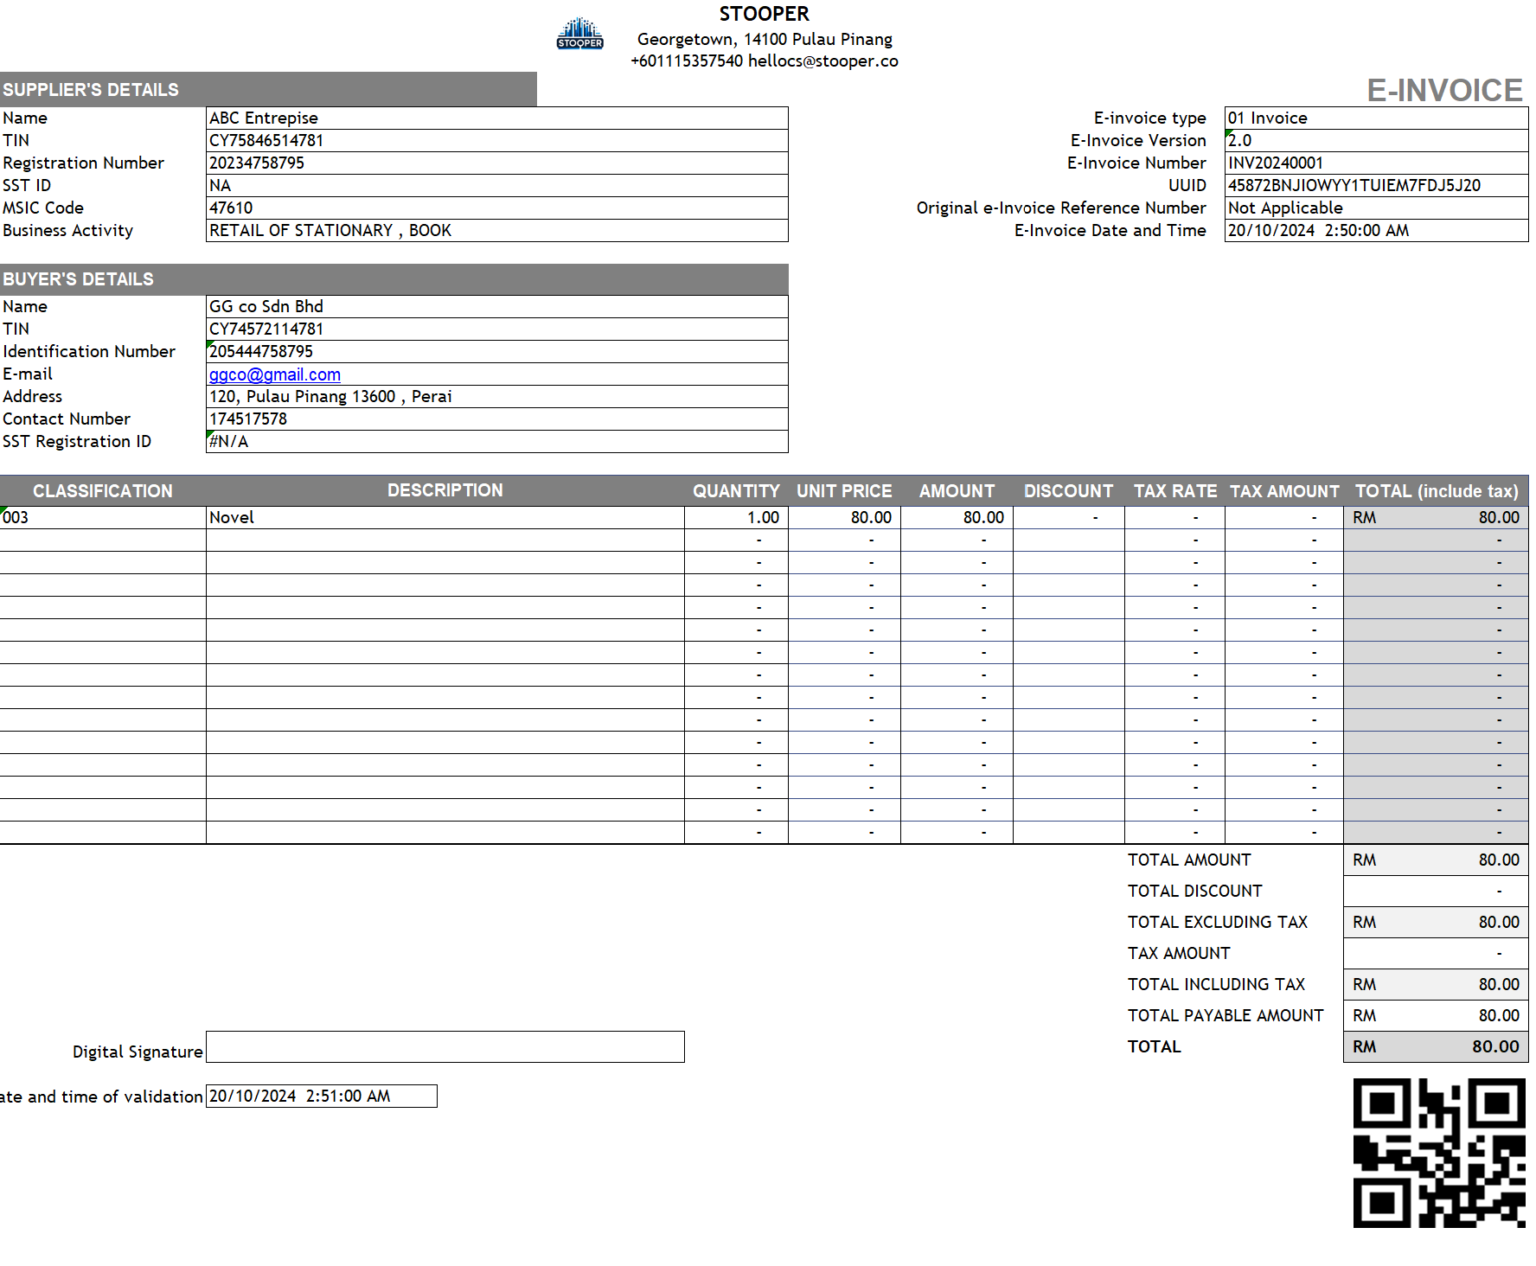1536x1266 pixels.
Task: Click the Stooper company logo
Action: click(x=579, y=34)
